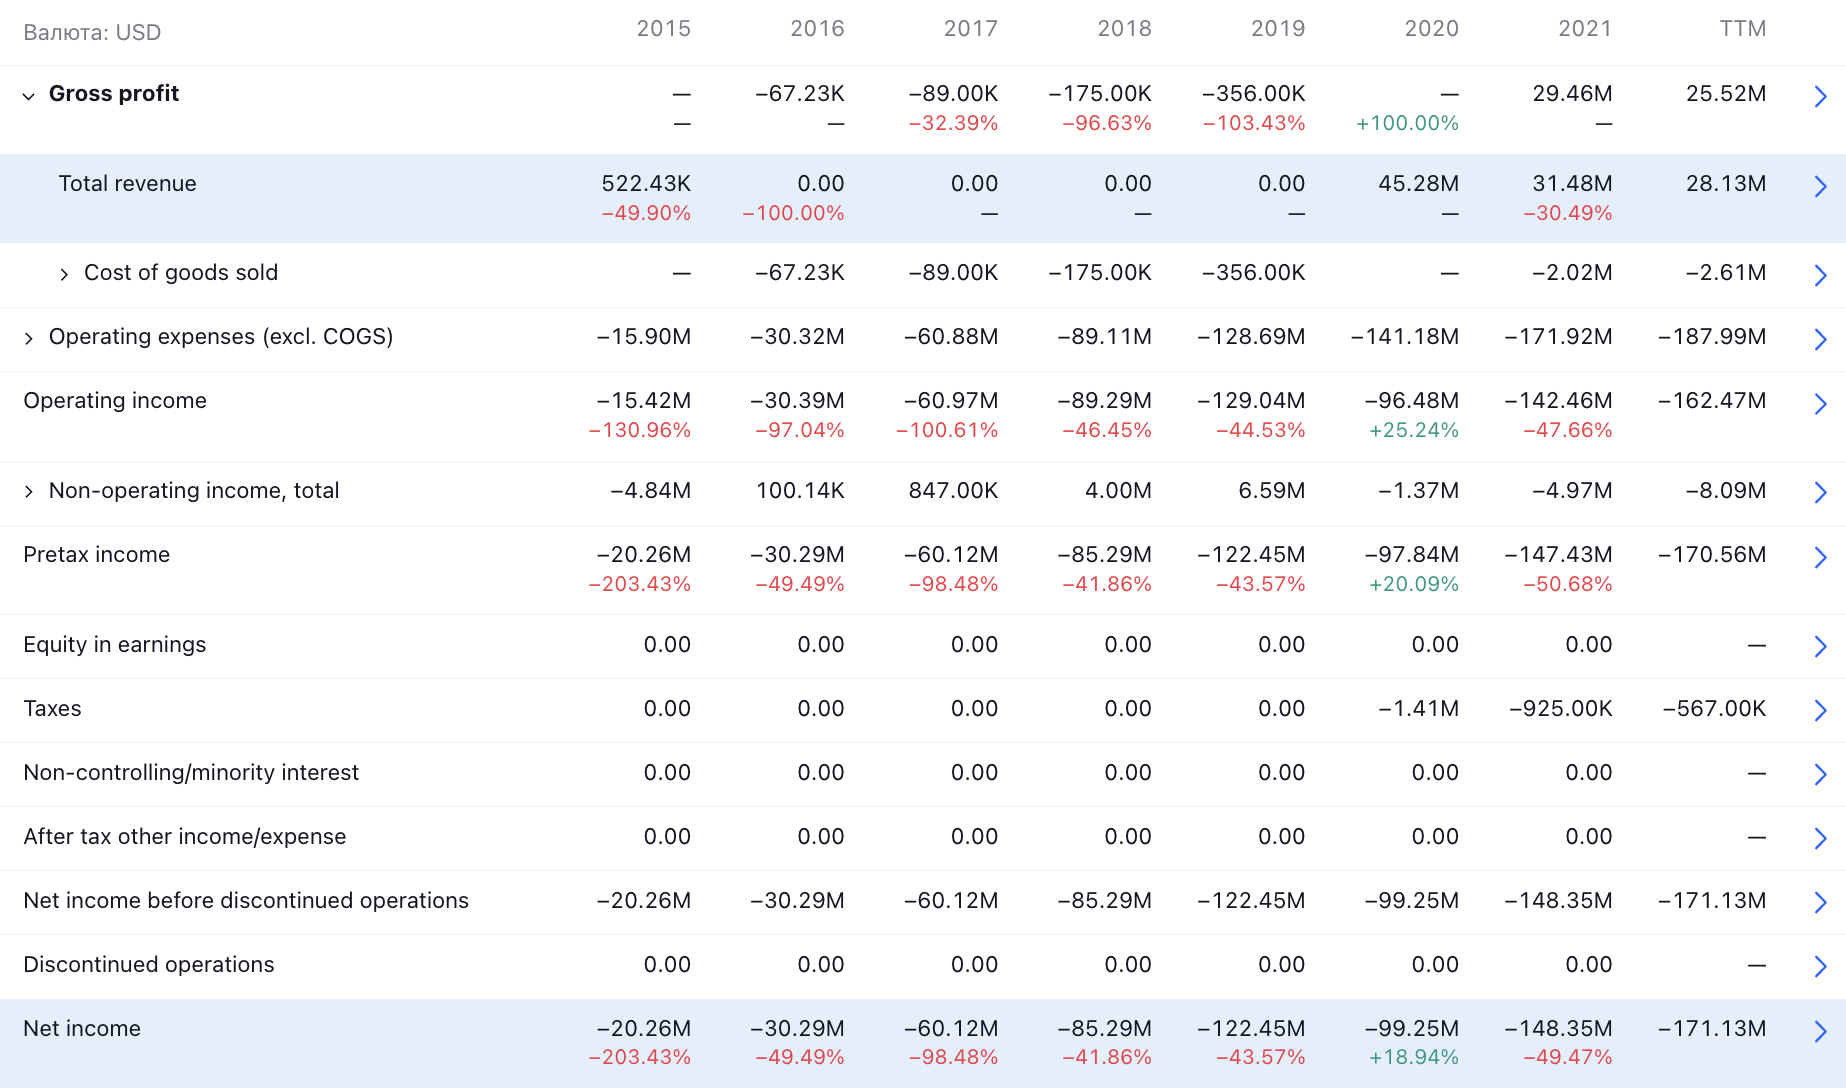This screenshot has width=1846, height=1088.
Task: Click Gross profit 2020 change +100.00%
Action: coord(1407,124)
